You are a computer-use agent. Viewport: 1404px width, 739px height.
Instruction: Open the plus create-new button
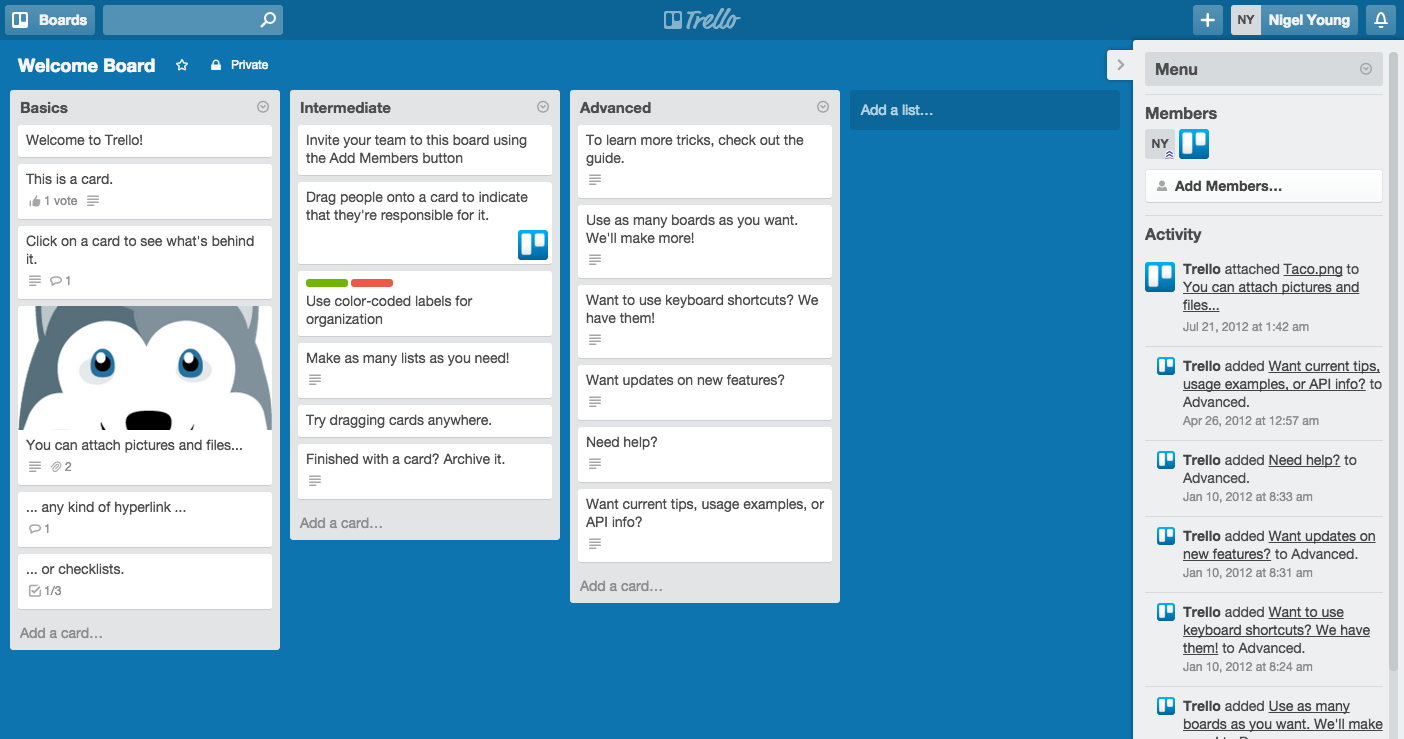click(1208, 20)
